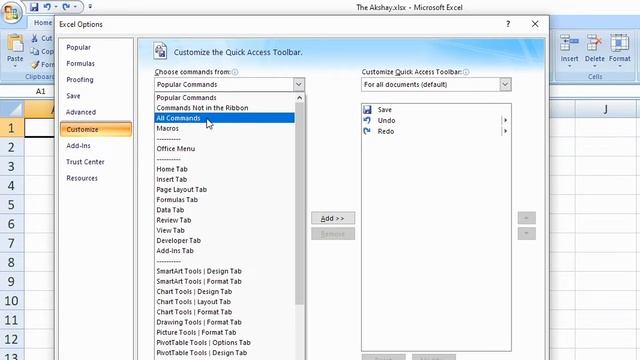Choose Drawing Tools | Format Tab
Screen dimensions: 640x360
tap(224, 322)
